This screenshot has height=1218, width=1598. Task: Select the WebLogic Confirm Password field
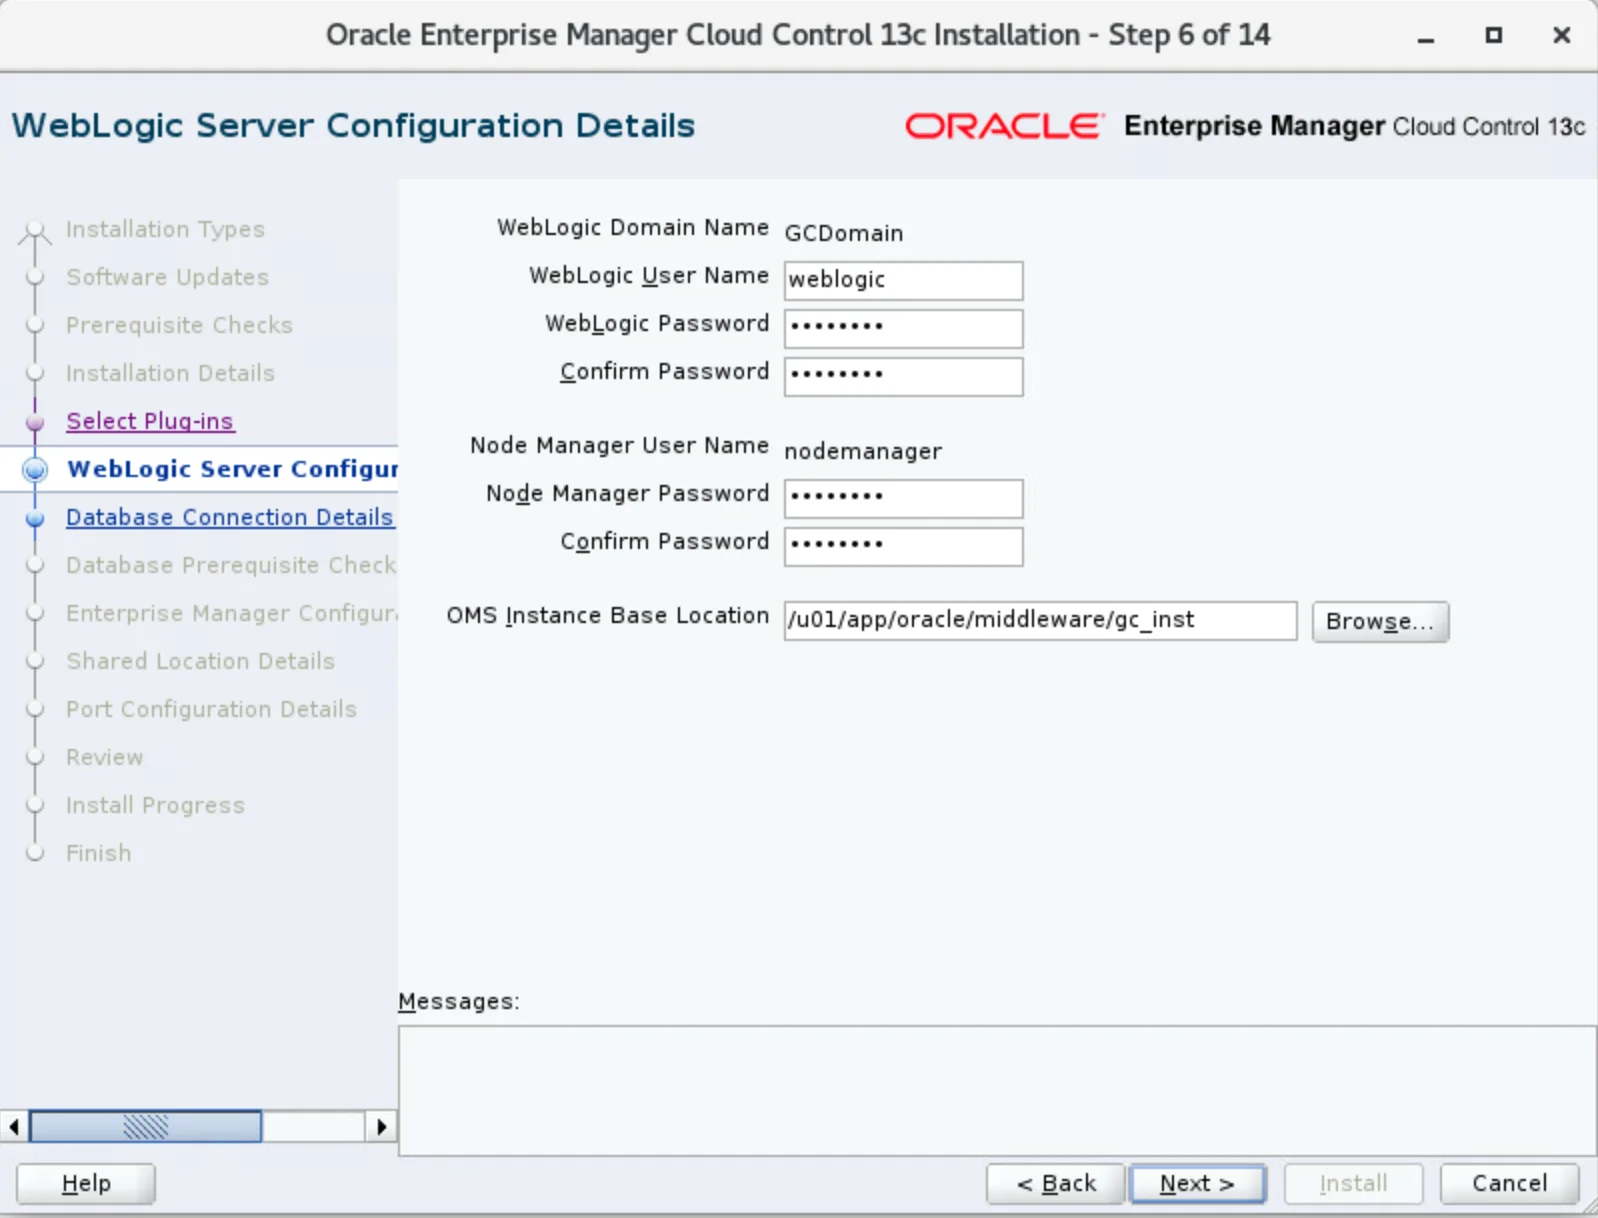coord(902,375)
